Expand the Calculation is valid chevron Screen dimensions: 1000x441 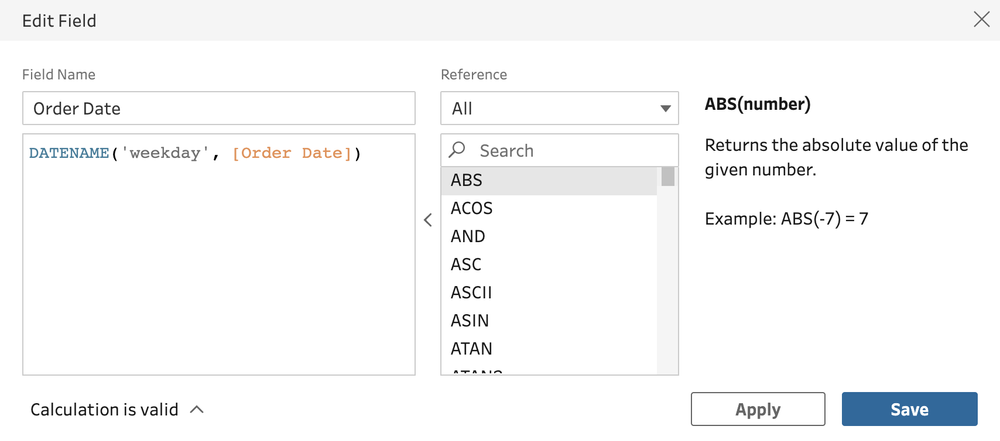197,409
